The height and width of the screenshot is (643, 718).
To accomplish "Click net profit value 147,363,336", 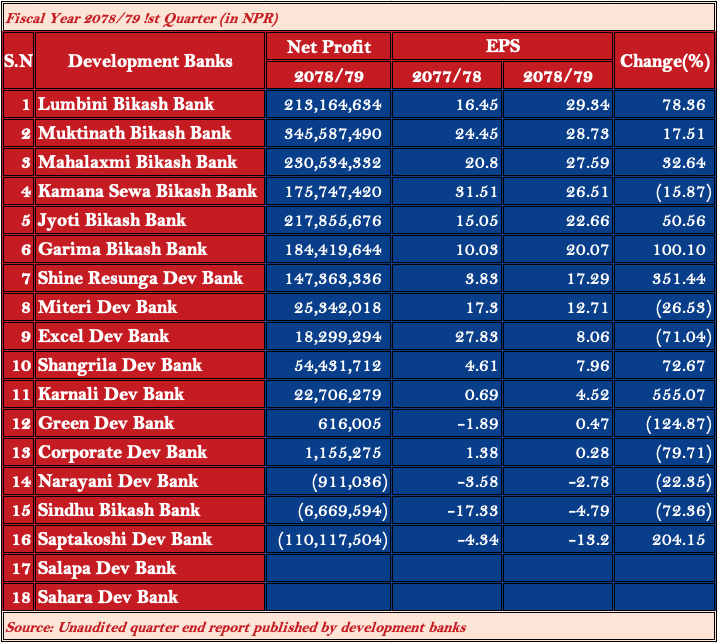I will [328, 278].
